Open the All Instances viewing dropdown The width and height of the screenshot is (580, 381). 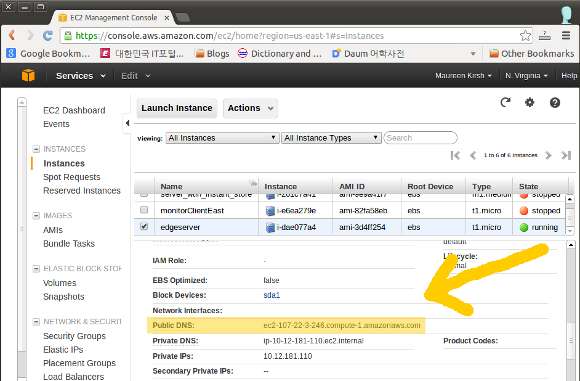[222, 138]
